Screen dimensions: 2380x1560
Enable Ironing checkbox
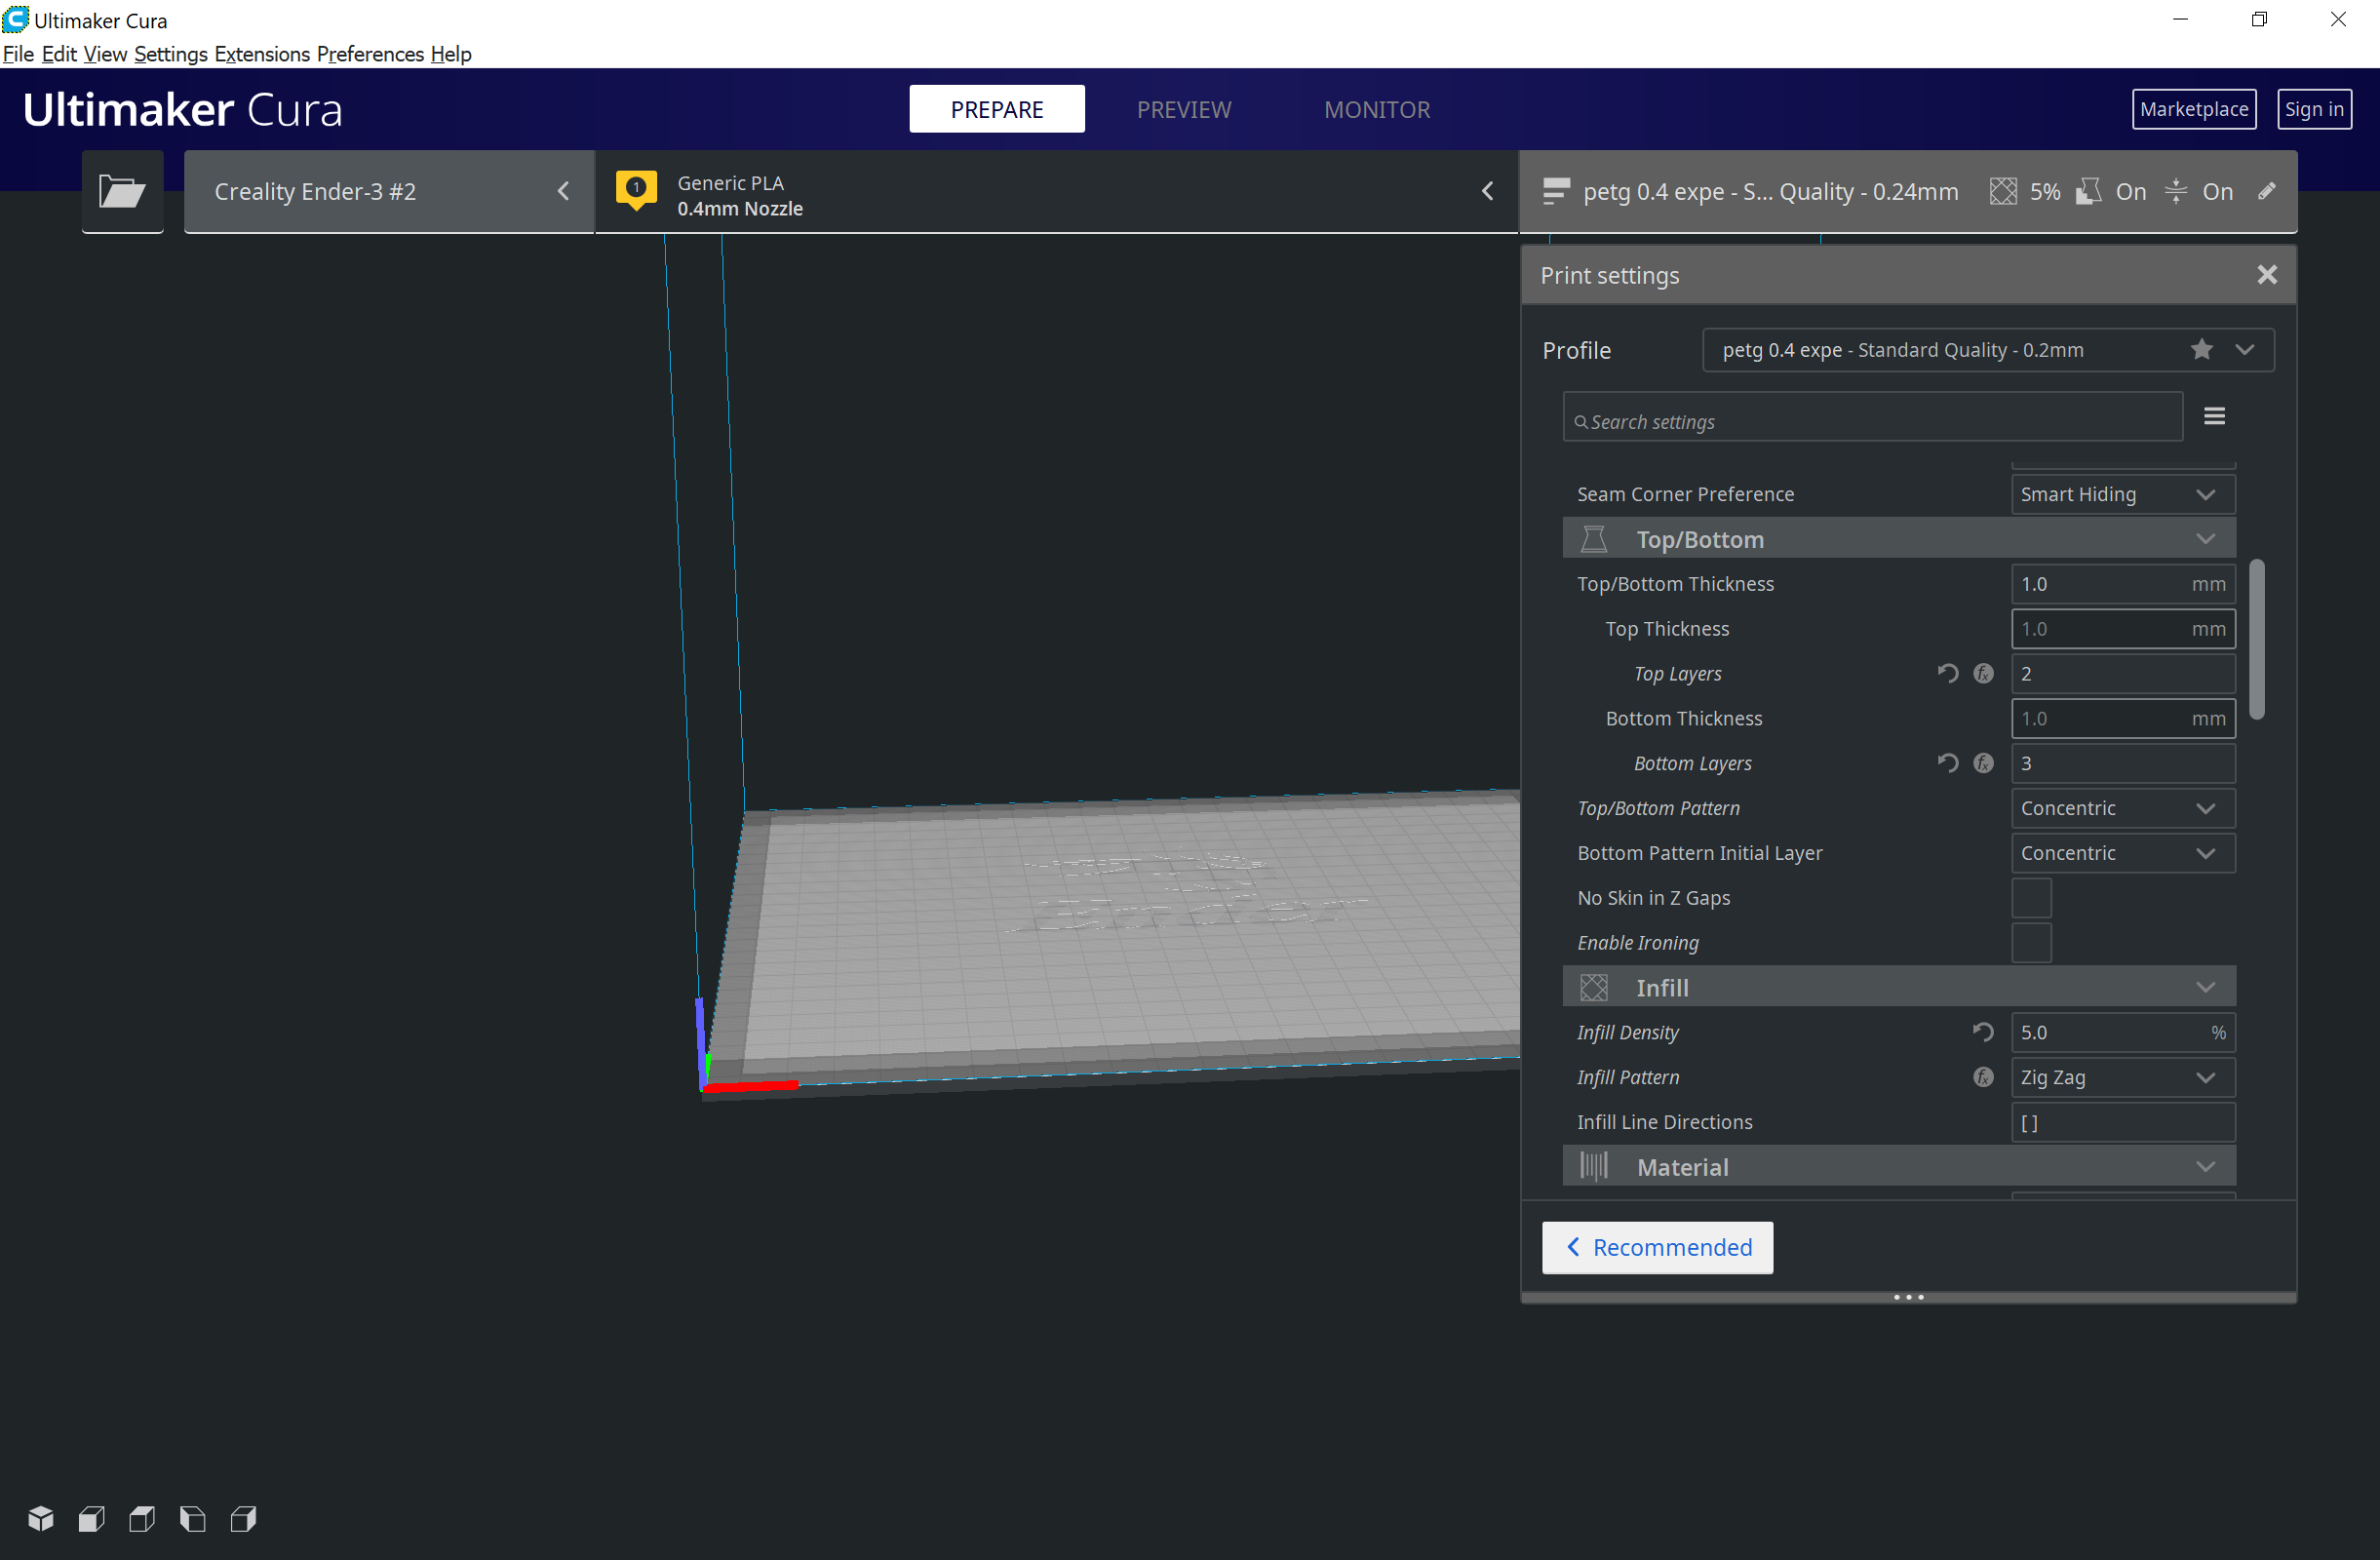[x=2031, y=943]
